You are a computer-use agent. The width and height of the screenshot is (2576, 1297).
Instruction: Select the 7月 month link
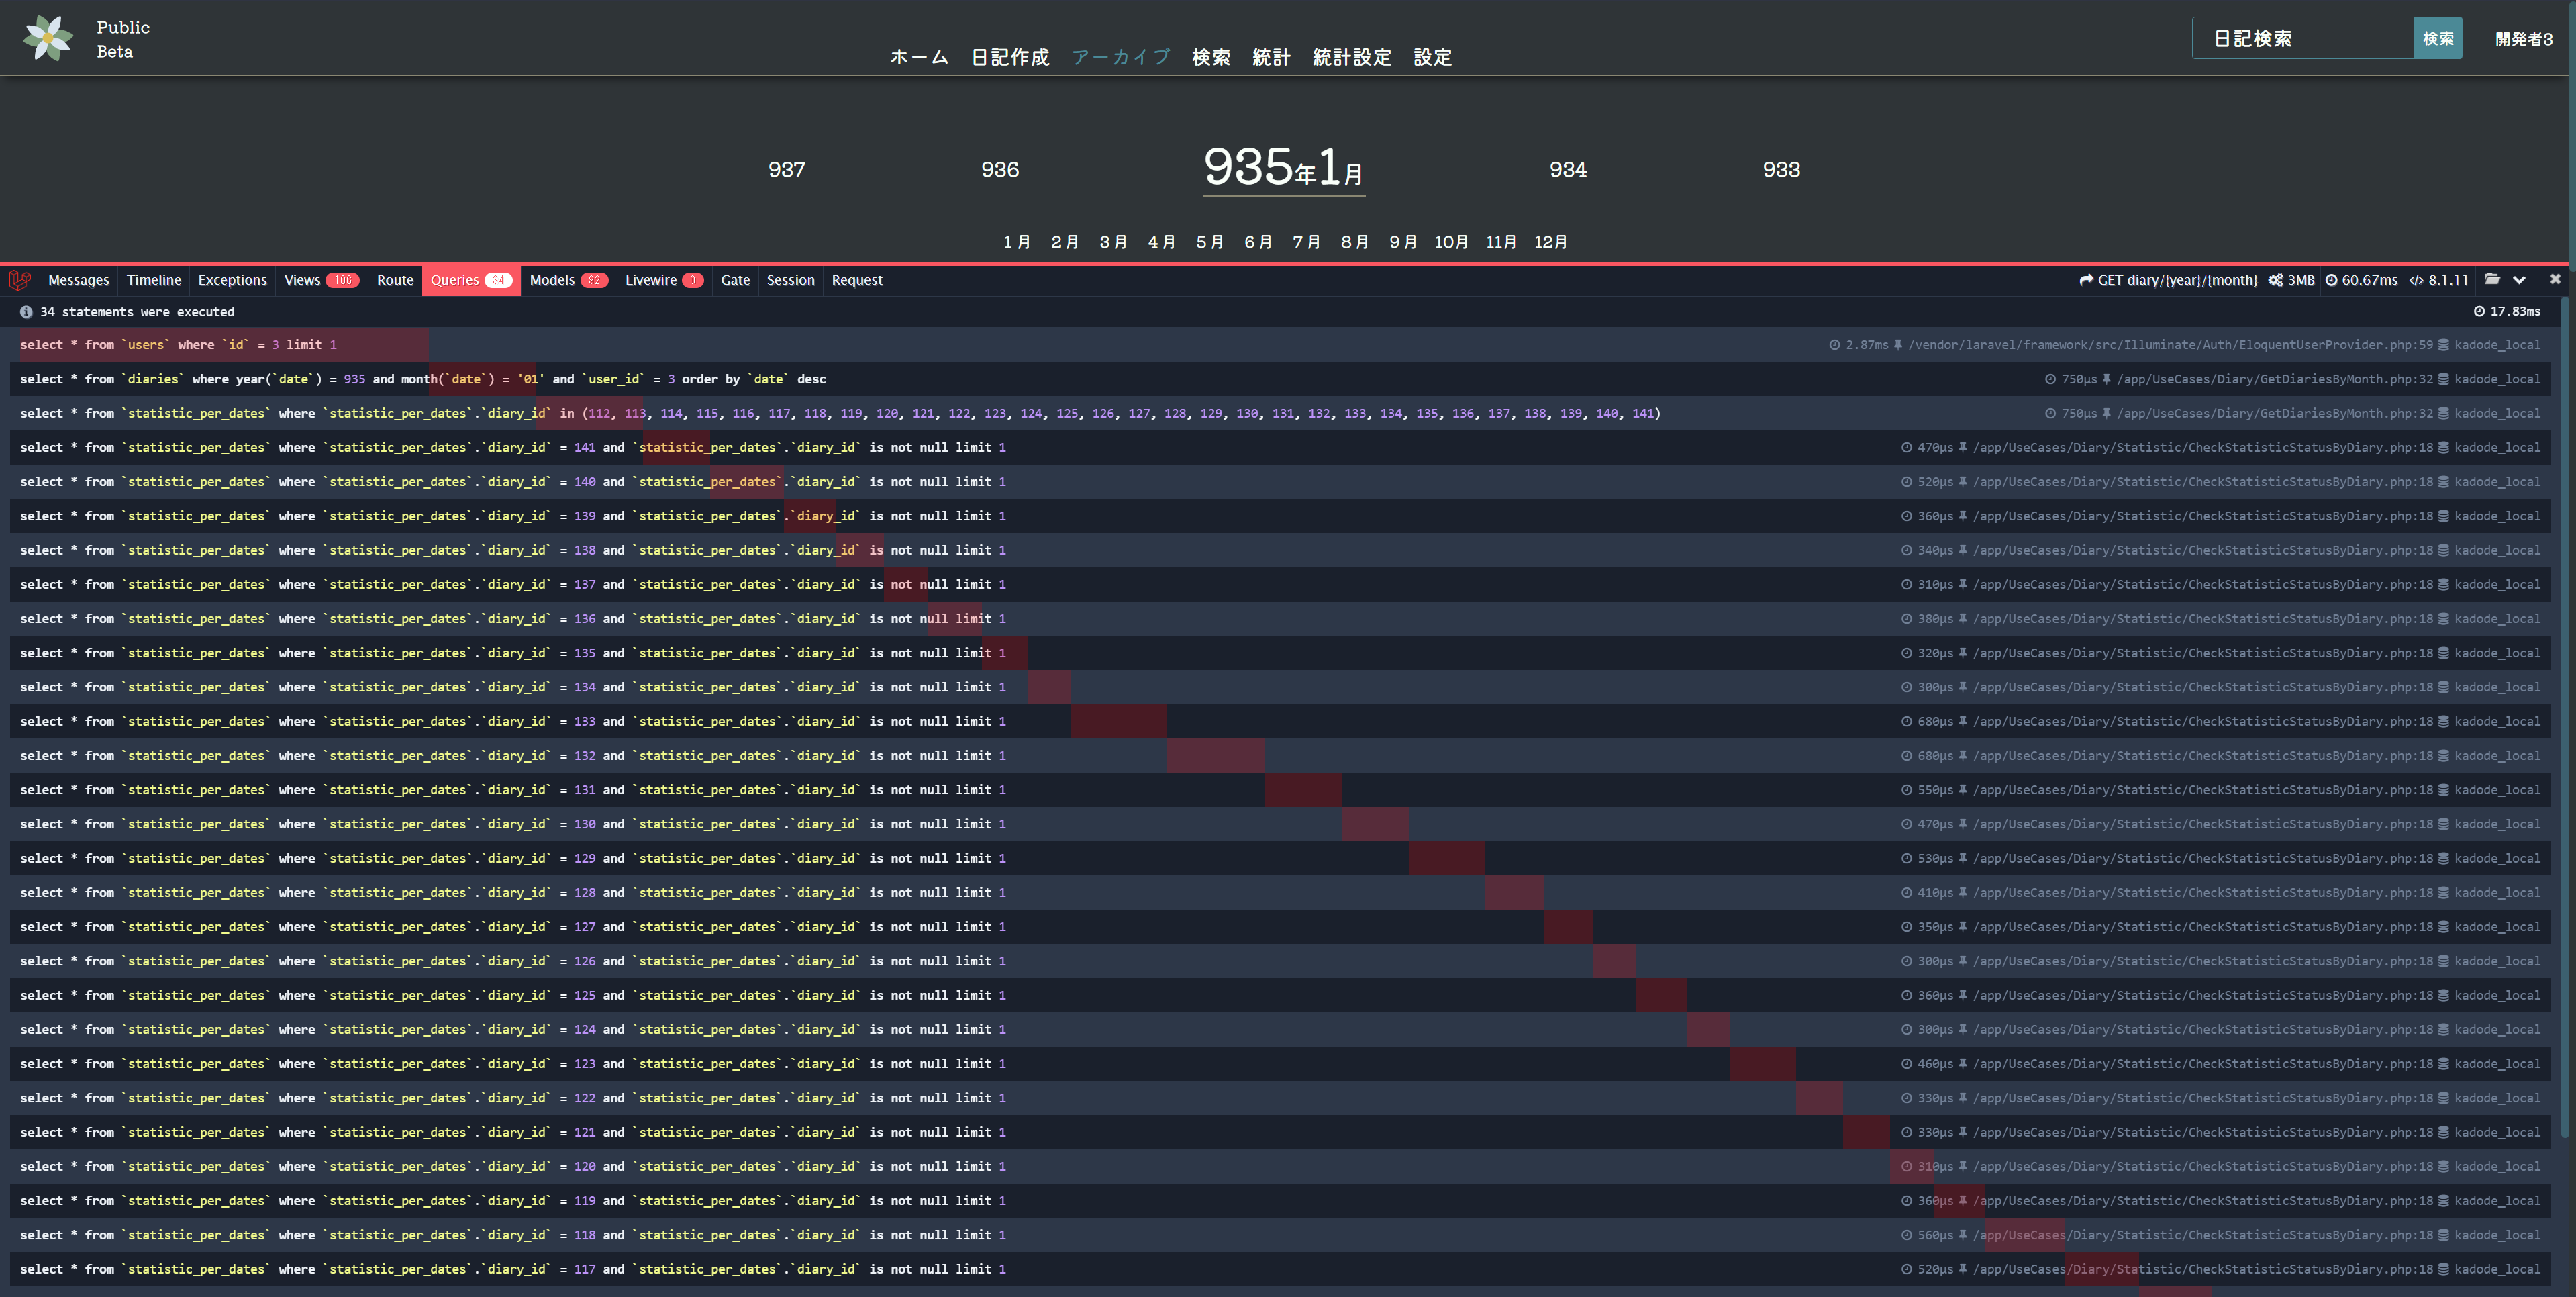1306,242
